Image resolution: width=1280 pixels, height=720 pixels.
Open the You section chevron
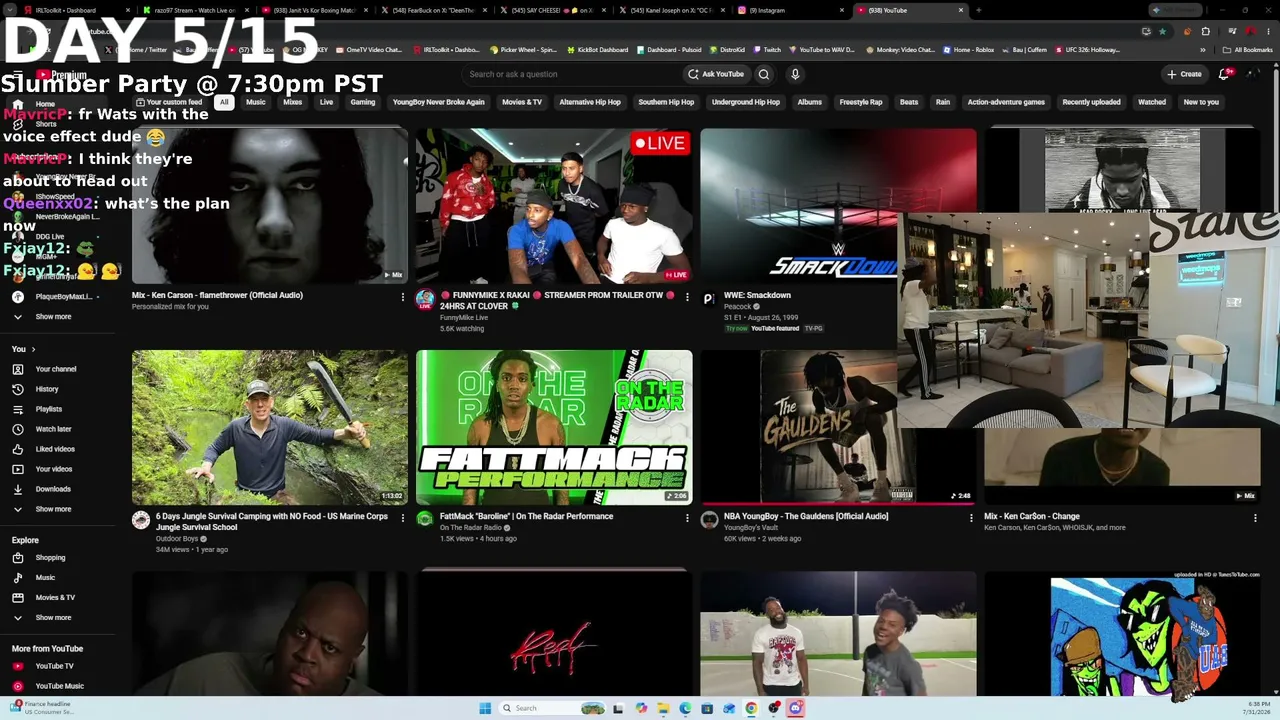tap(33, 349)
